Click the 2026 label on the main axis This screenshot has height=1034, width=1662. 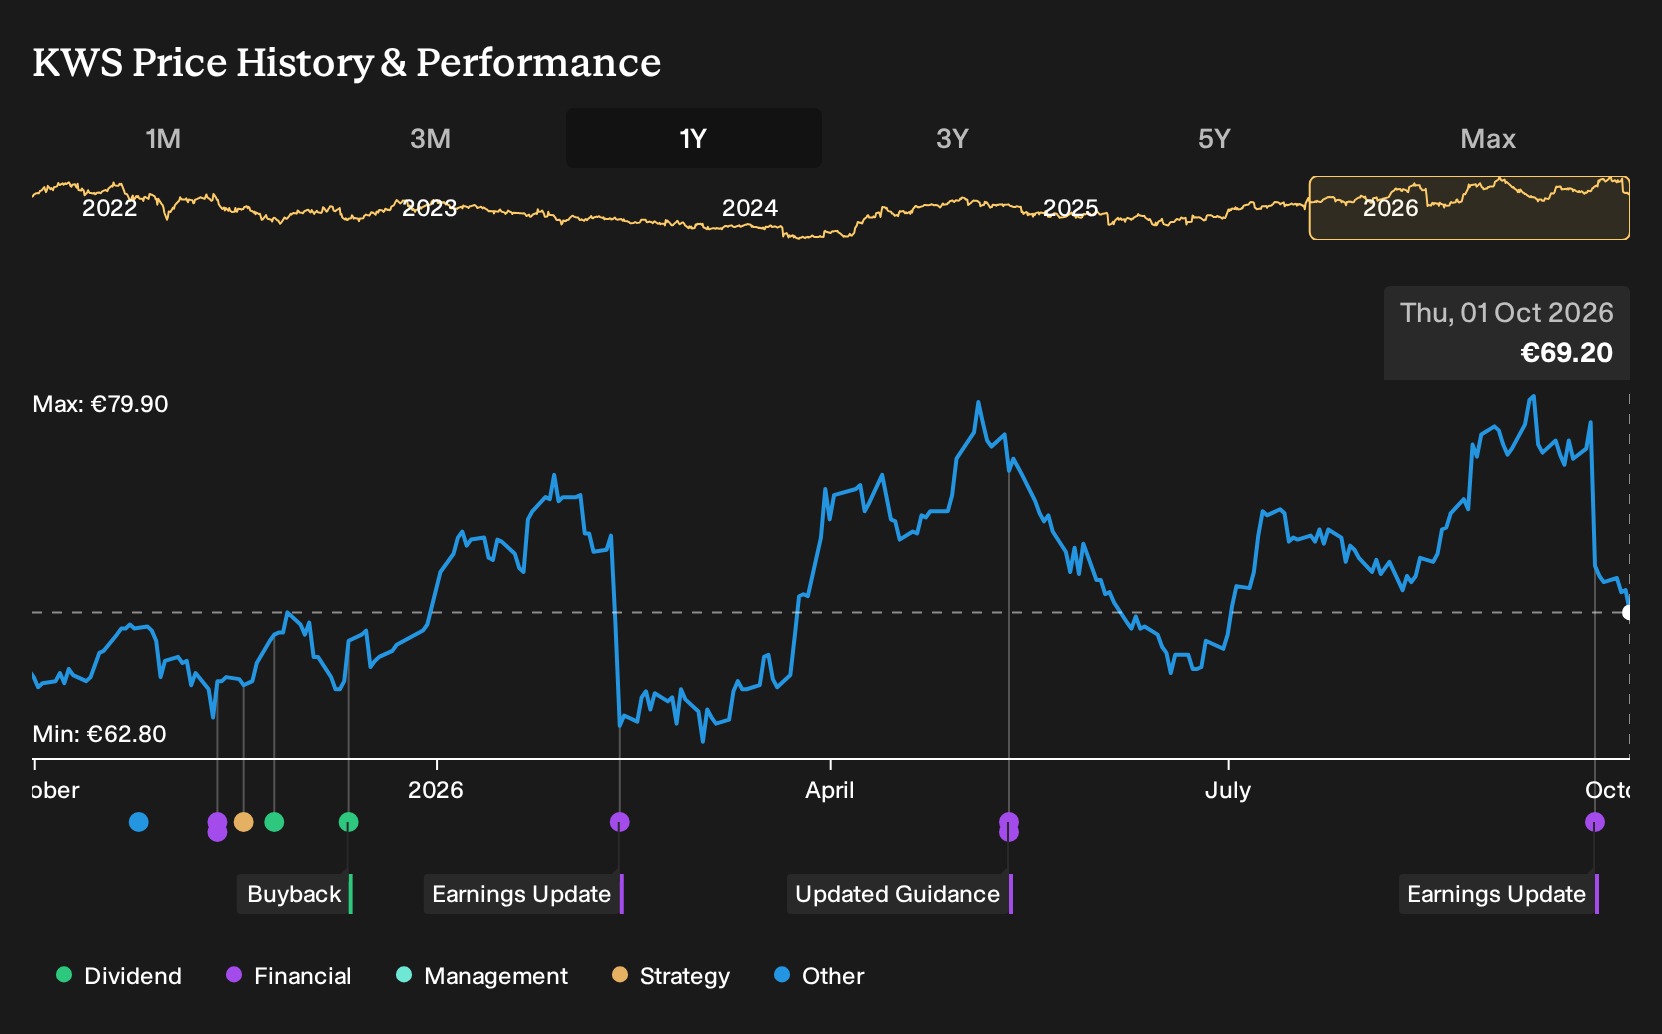[x=436, y=790]
